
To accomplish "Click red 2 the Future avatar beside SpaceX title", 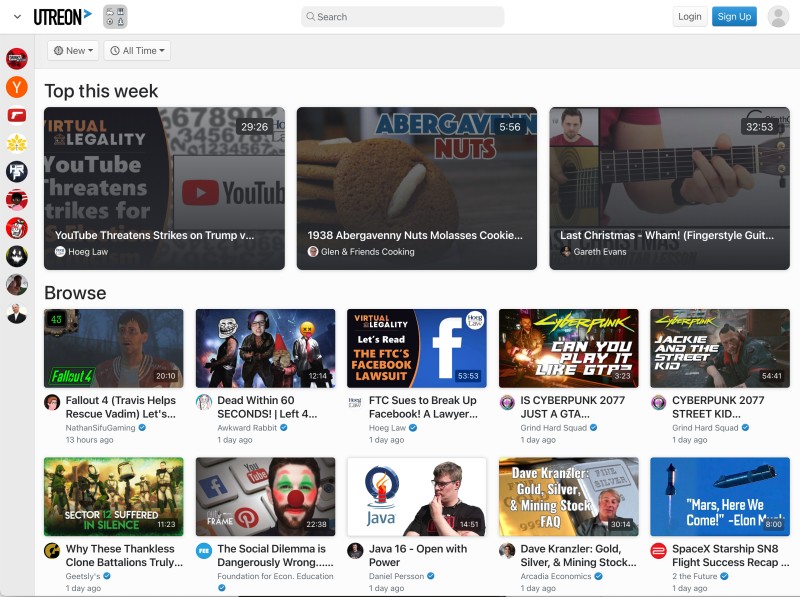I will (x=659, y=551).
